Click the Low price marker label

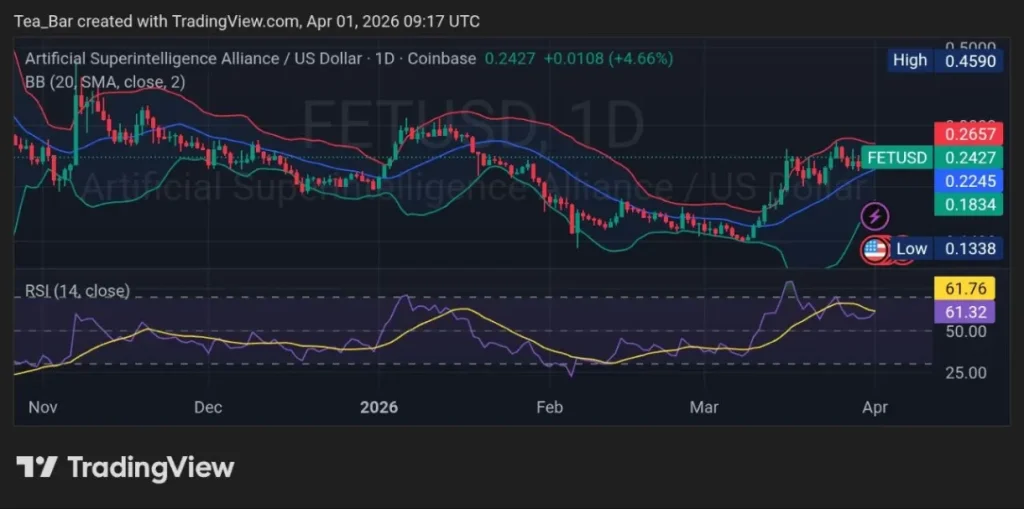911,248
